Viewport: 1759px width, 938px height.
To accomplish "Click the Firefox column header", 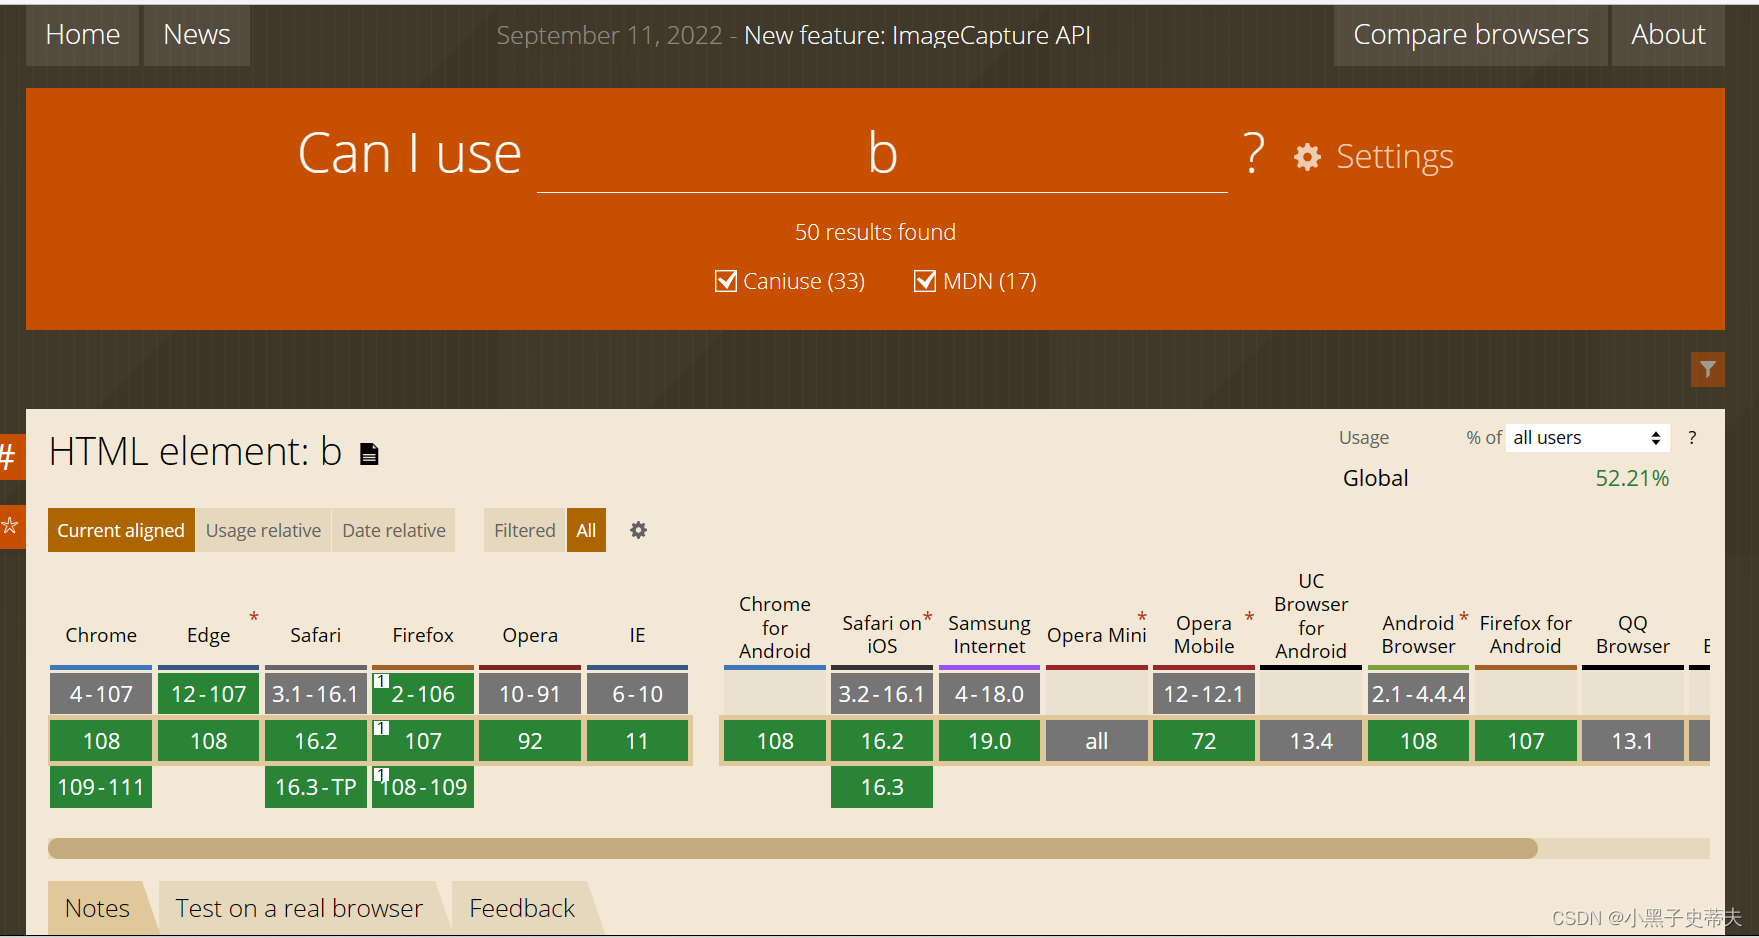I will [423, 635].
